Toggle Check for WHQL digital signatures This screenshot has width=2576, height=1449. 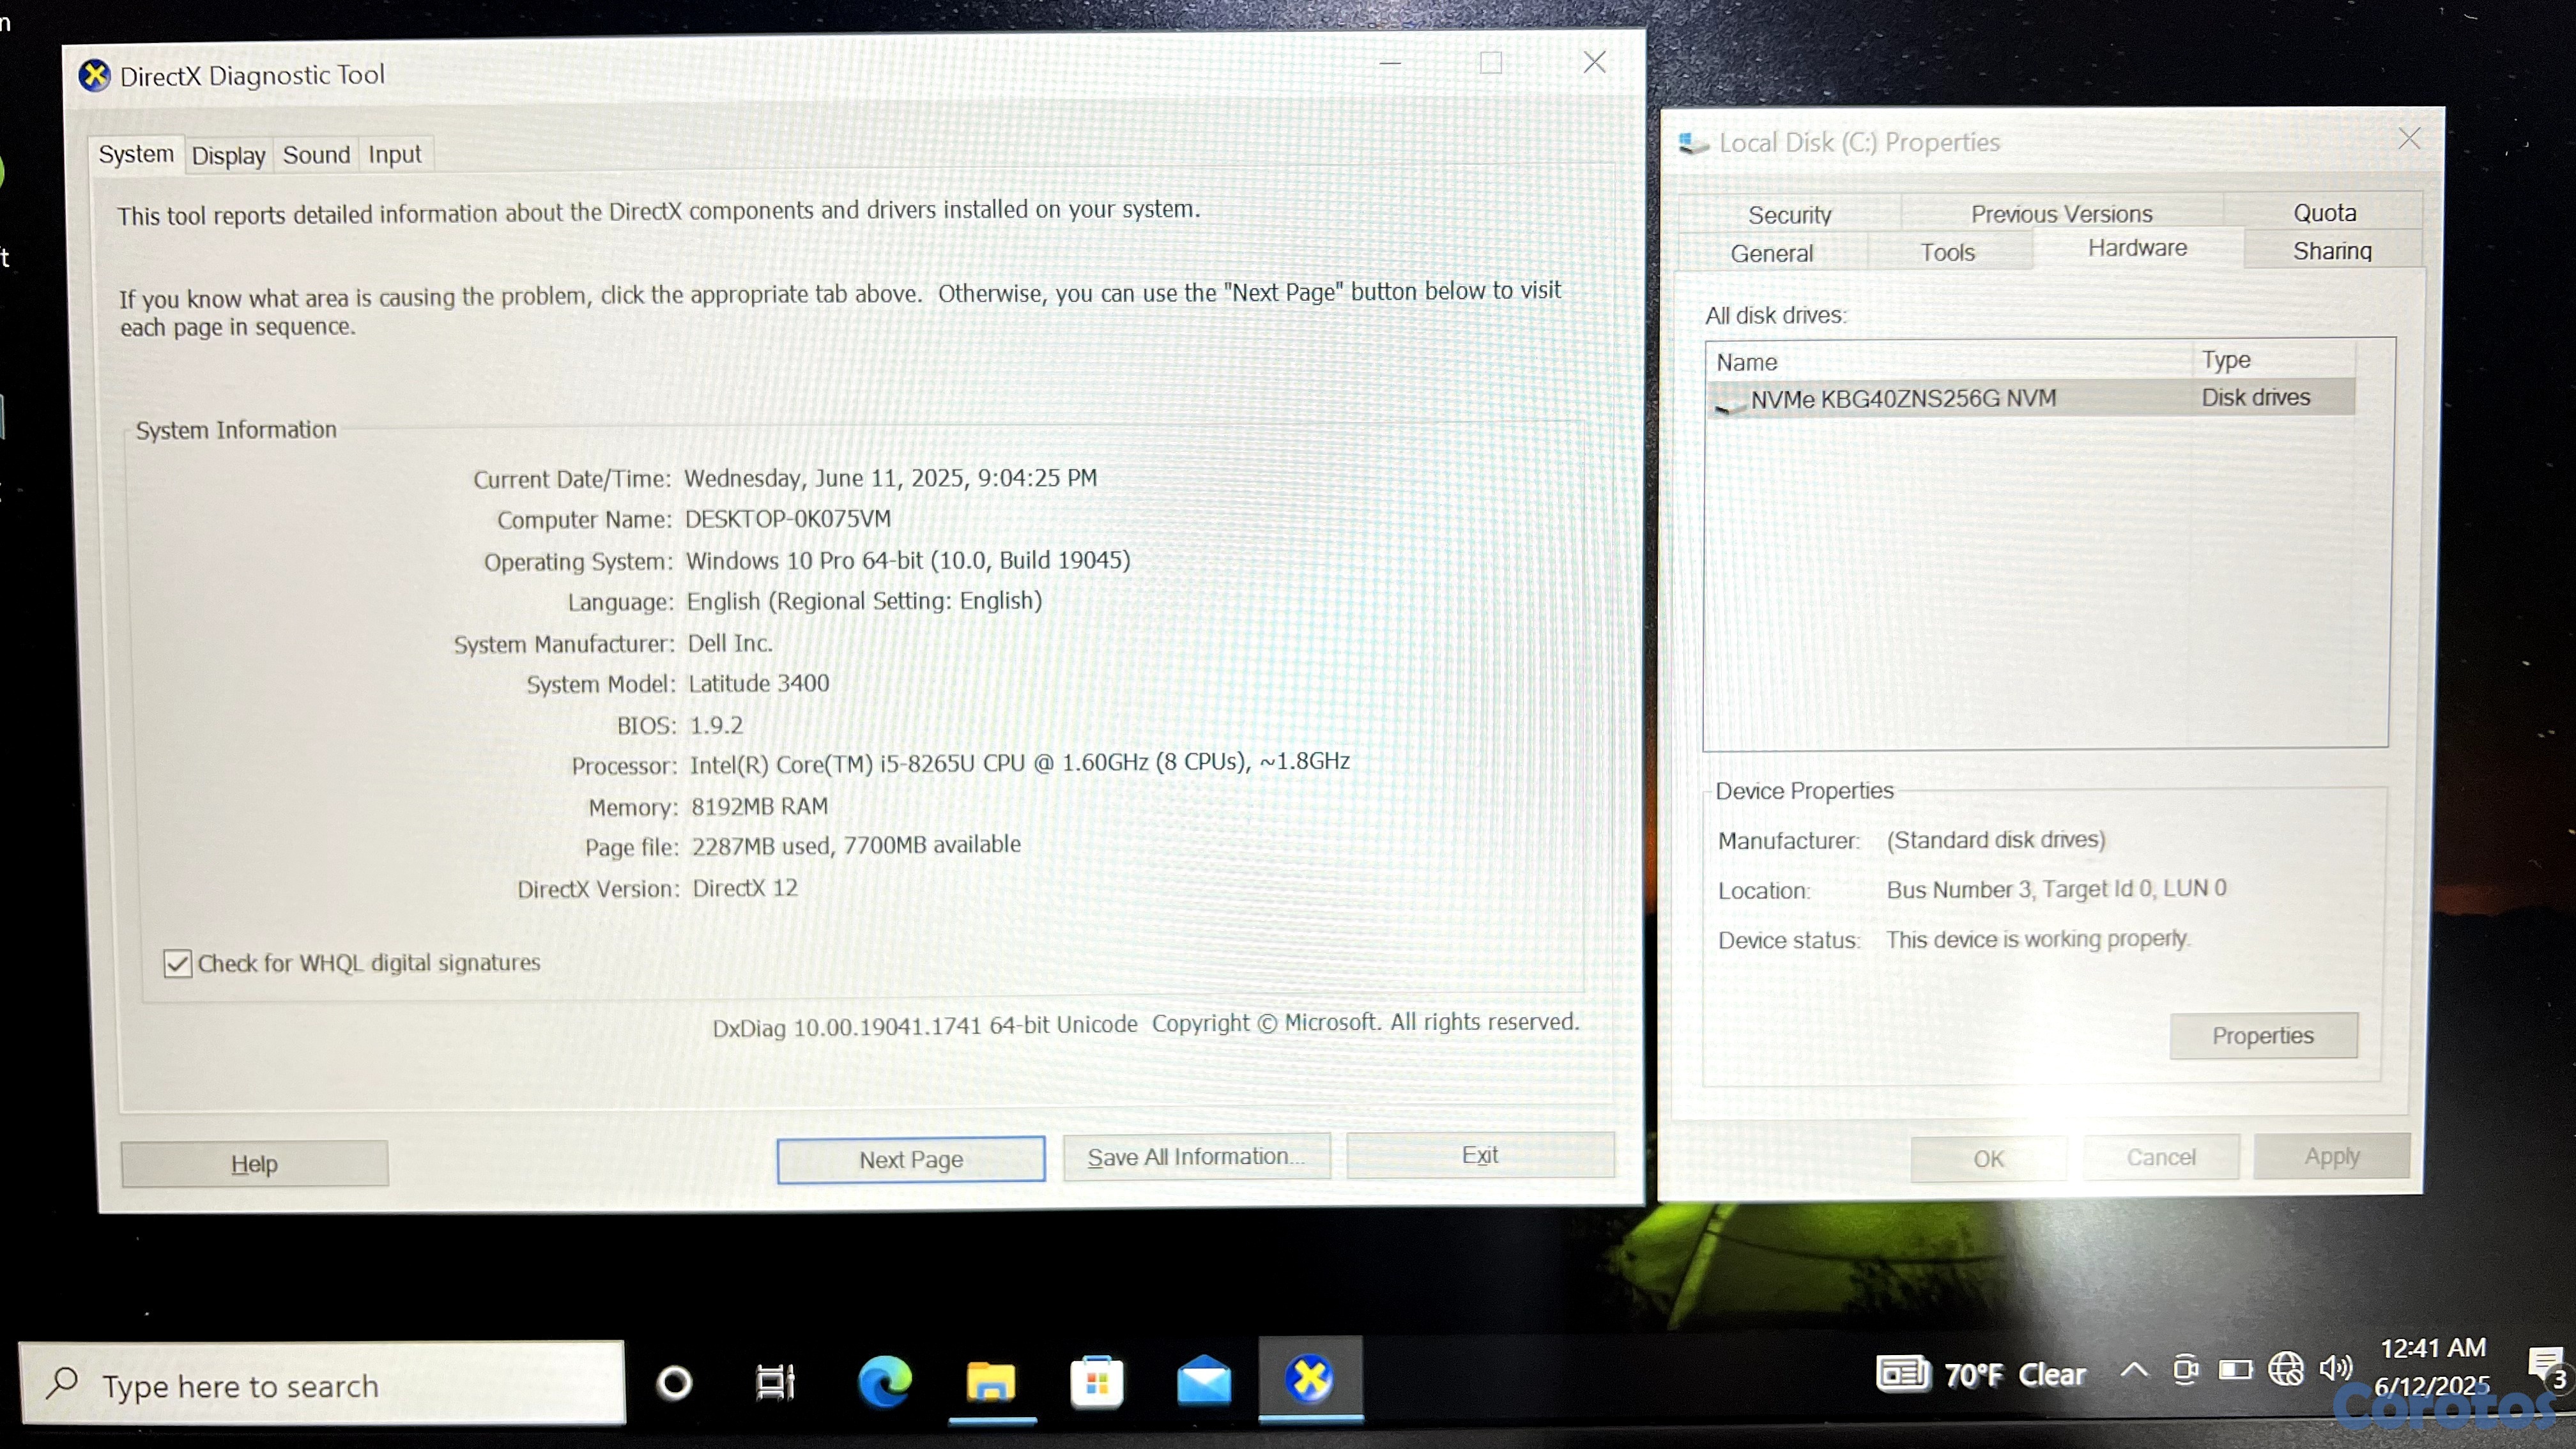click(178, 963)
